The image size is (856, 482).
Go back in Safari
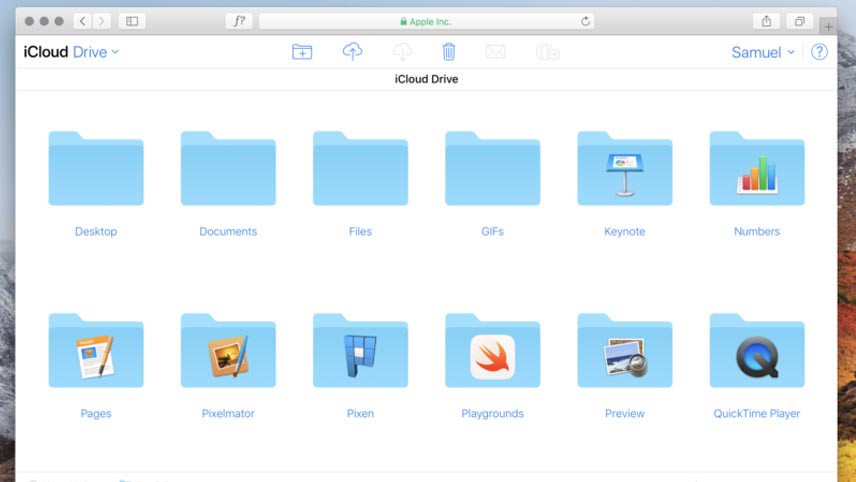82,21
